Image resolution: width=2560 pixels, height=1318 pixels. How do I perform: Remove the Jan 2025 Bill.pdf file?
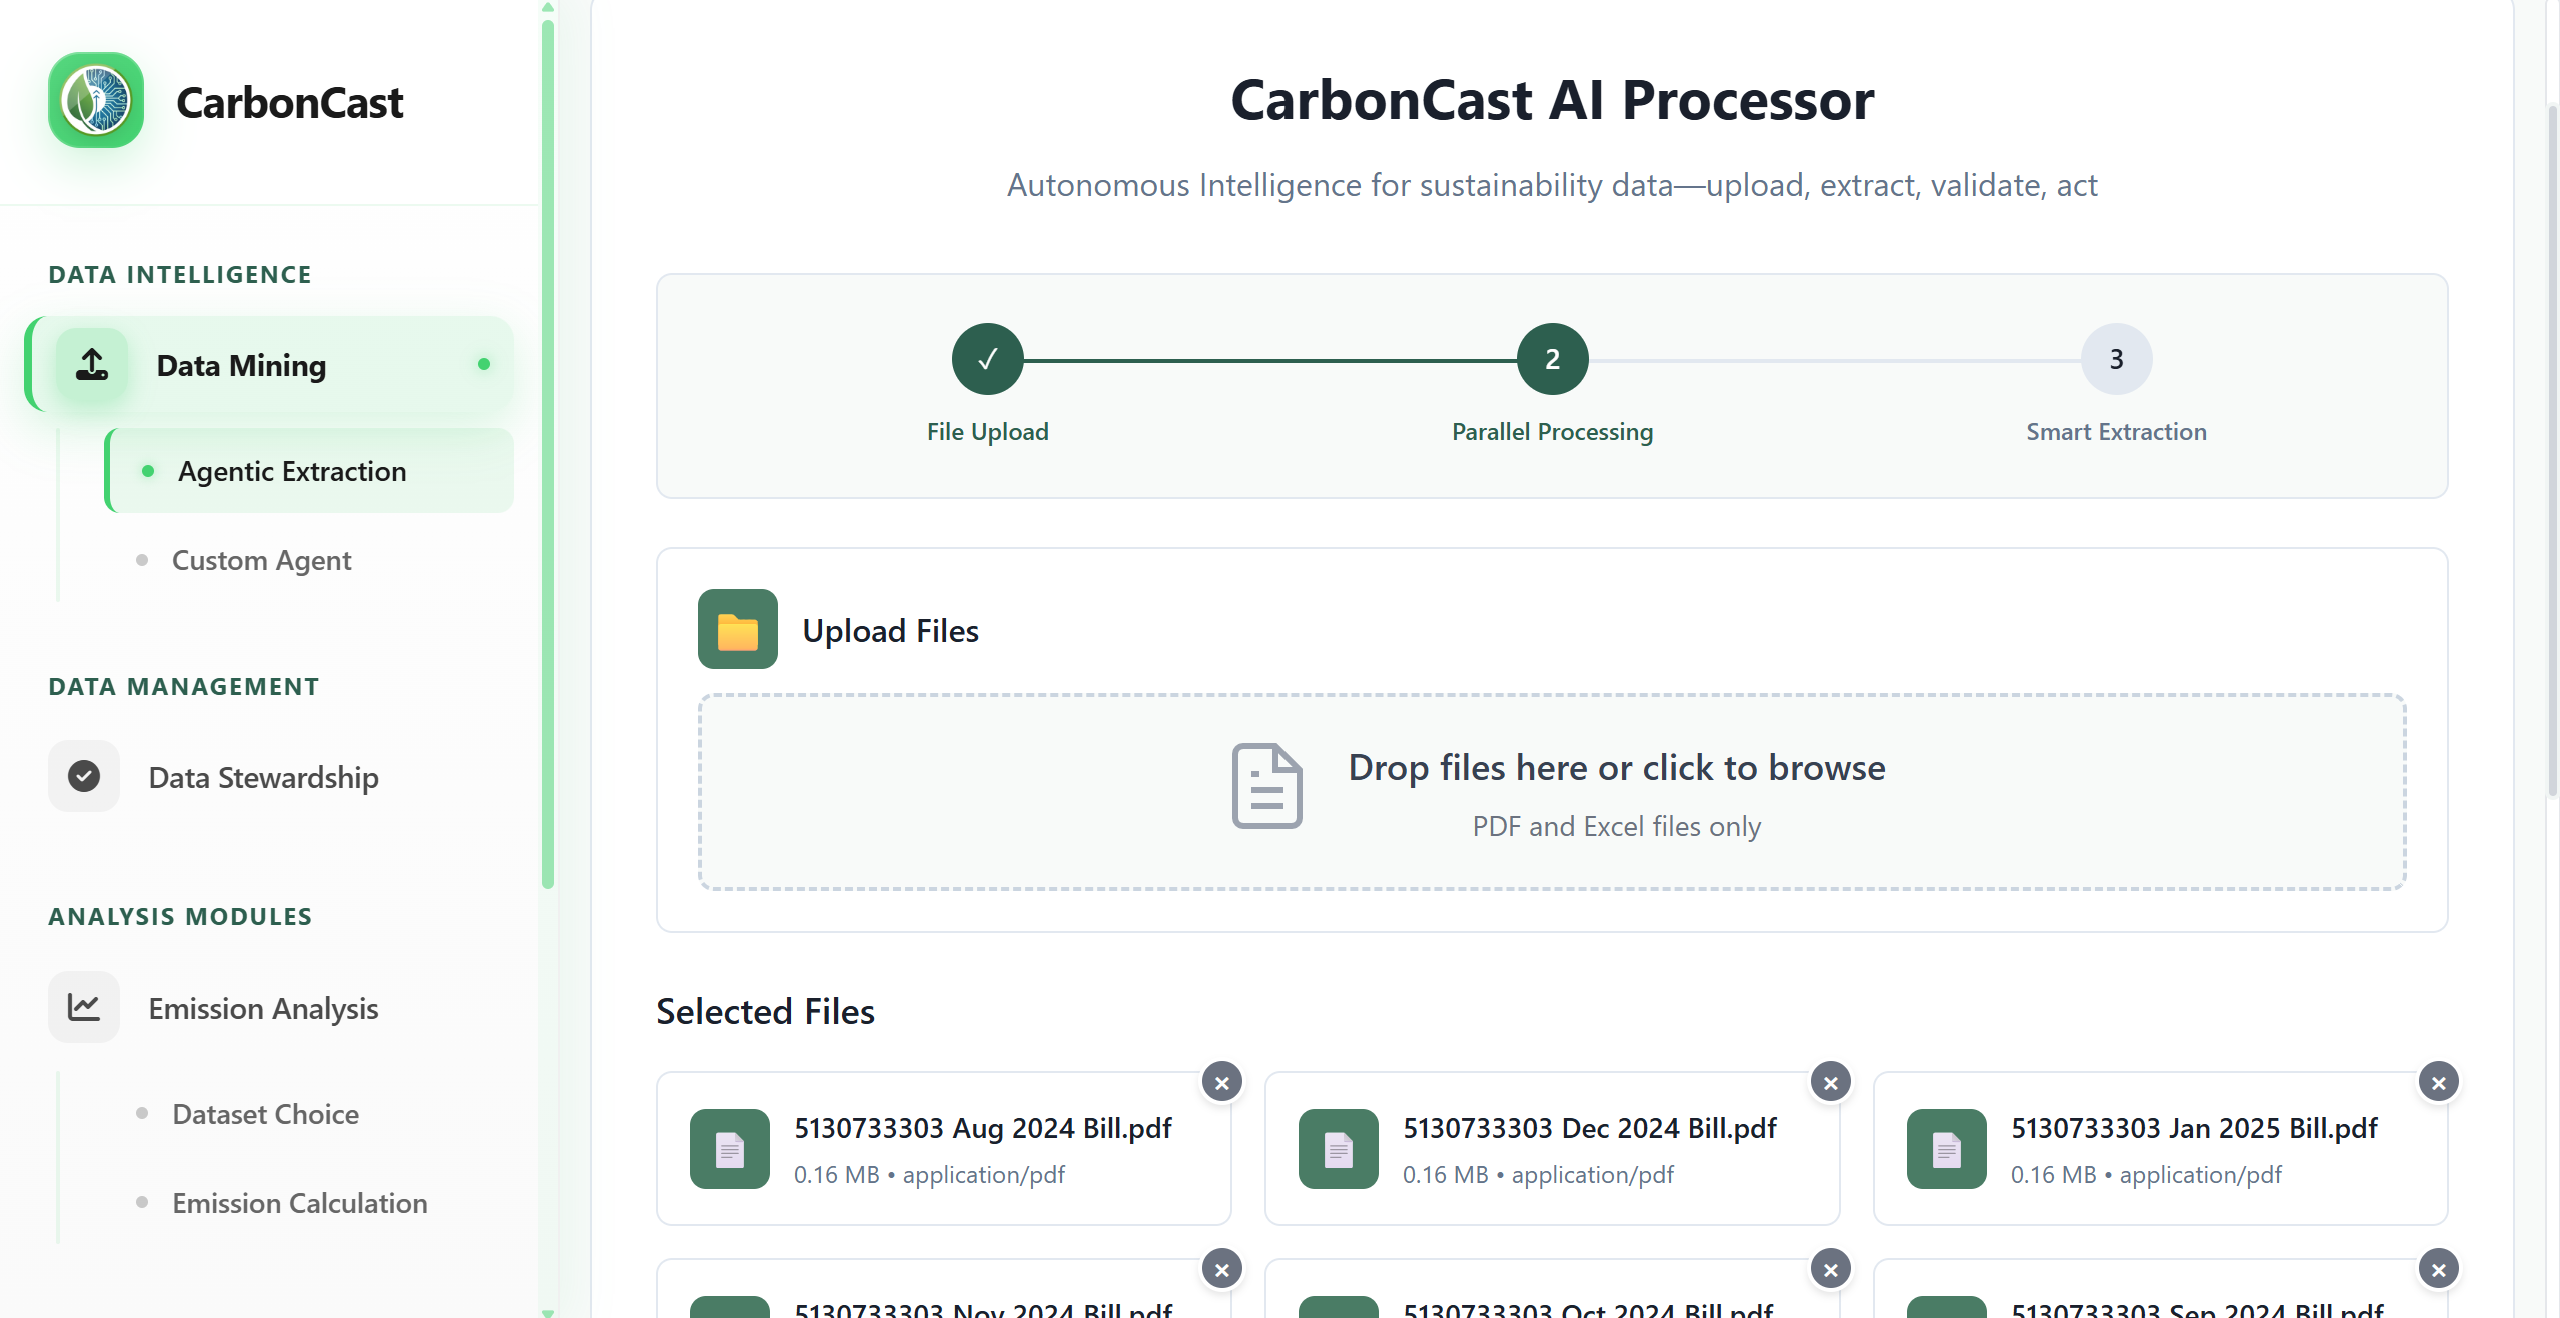2438,1083
